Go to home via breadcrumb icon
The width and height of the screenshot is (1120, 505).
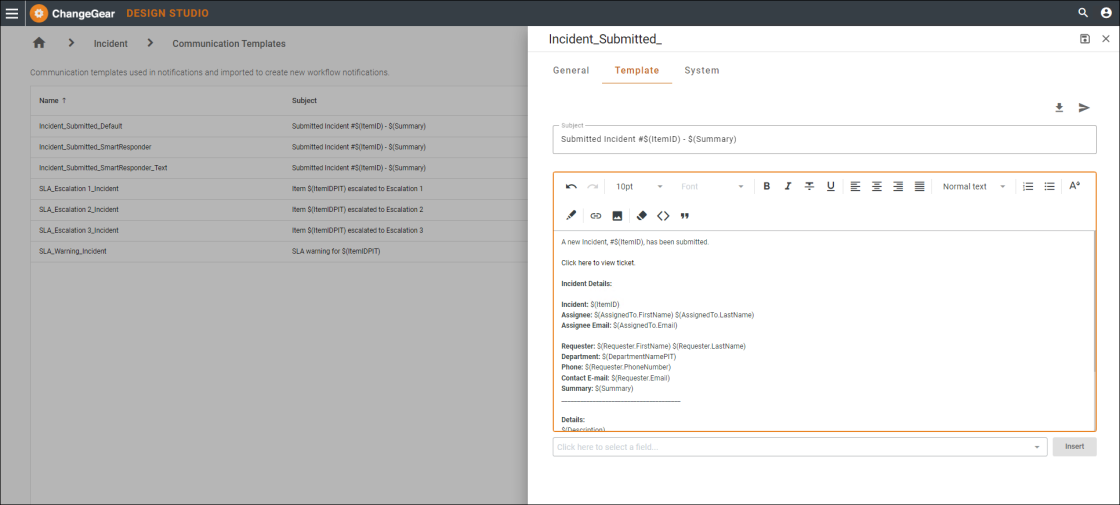tap(39, 43)
